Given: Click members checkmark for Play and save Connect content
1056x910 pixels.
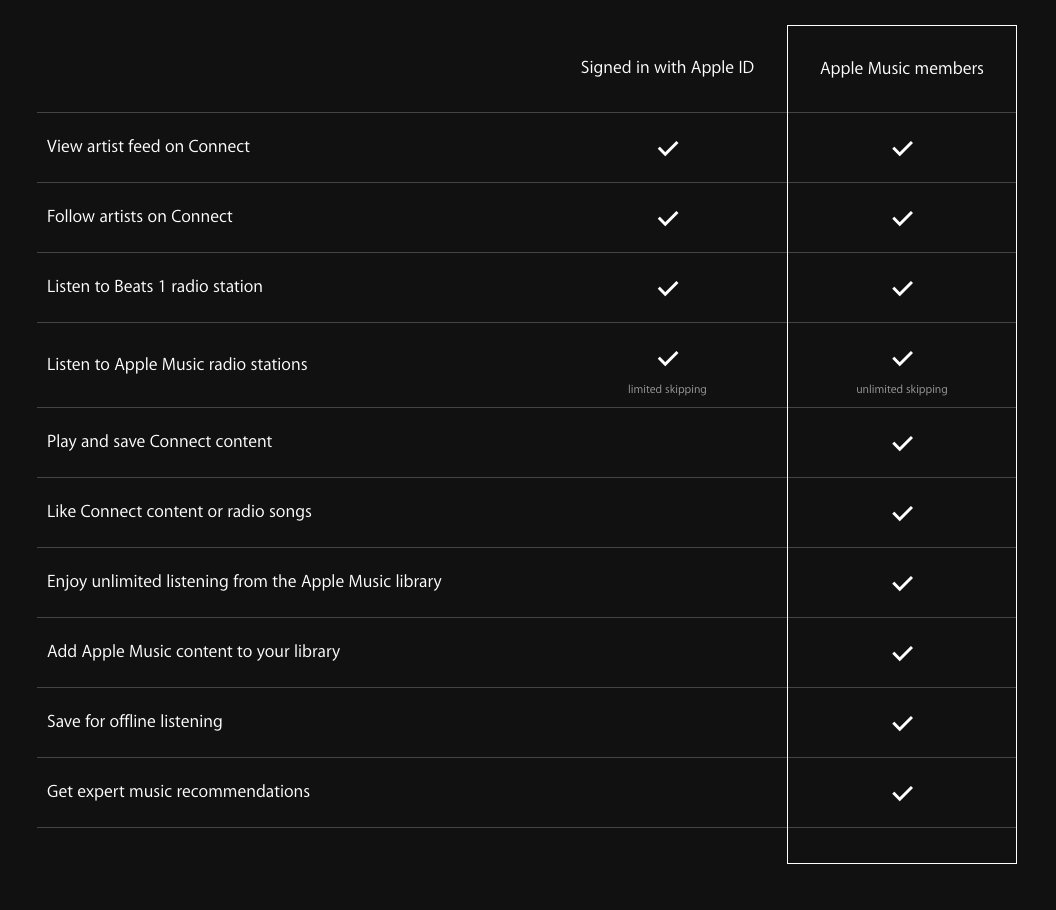Looking at the screenshot, I should 902,443.
